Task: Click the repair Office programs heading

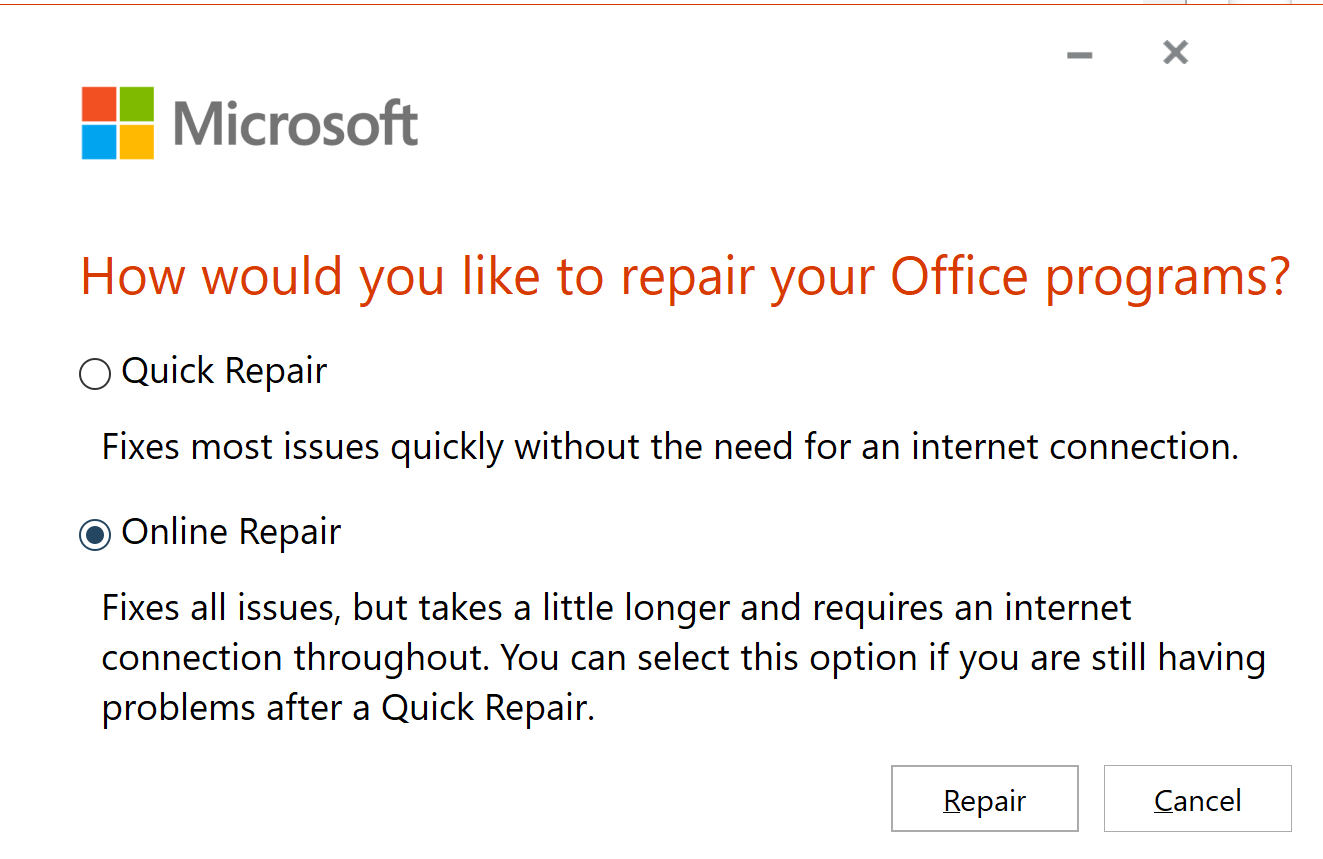Action: 684,277
